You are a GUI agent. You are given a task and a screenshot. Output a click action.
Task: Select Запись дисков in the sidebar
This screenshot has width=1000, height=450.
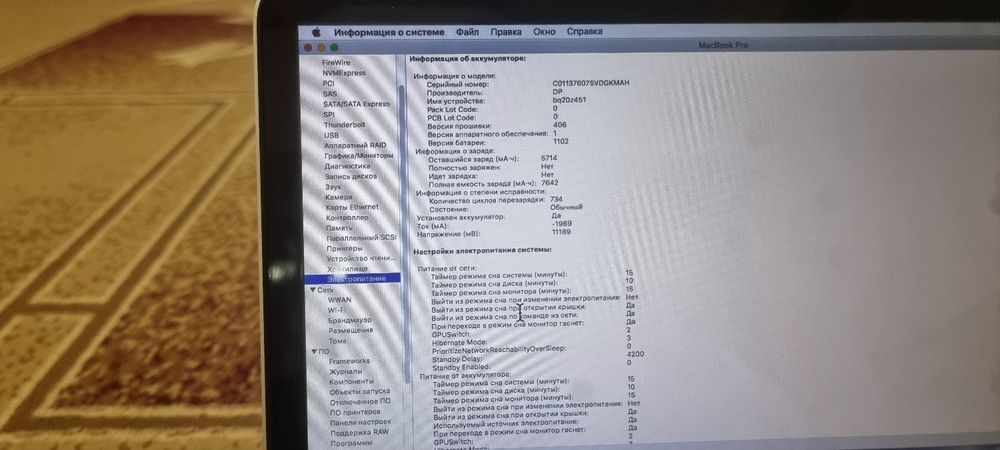tap(351, 176)
